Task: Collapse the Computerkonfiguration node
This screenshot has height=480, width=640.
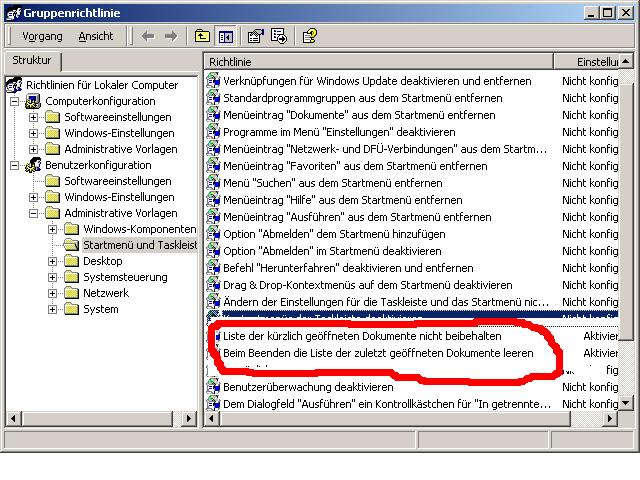Action: click(x=14, y=101)
